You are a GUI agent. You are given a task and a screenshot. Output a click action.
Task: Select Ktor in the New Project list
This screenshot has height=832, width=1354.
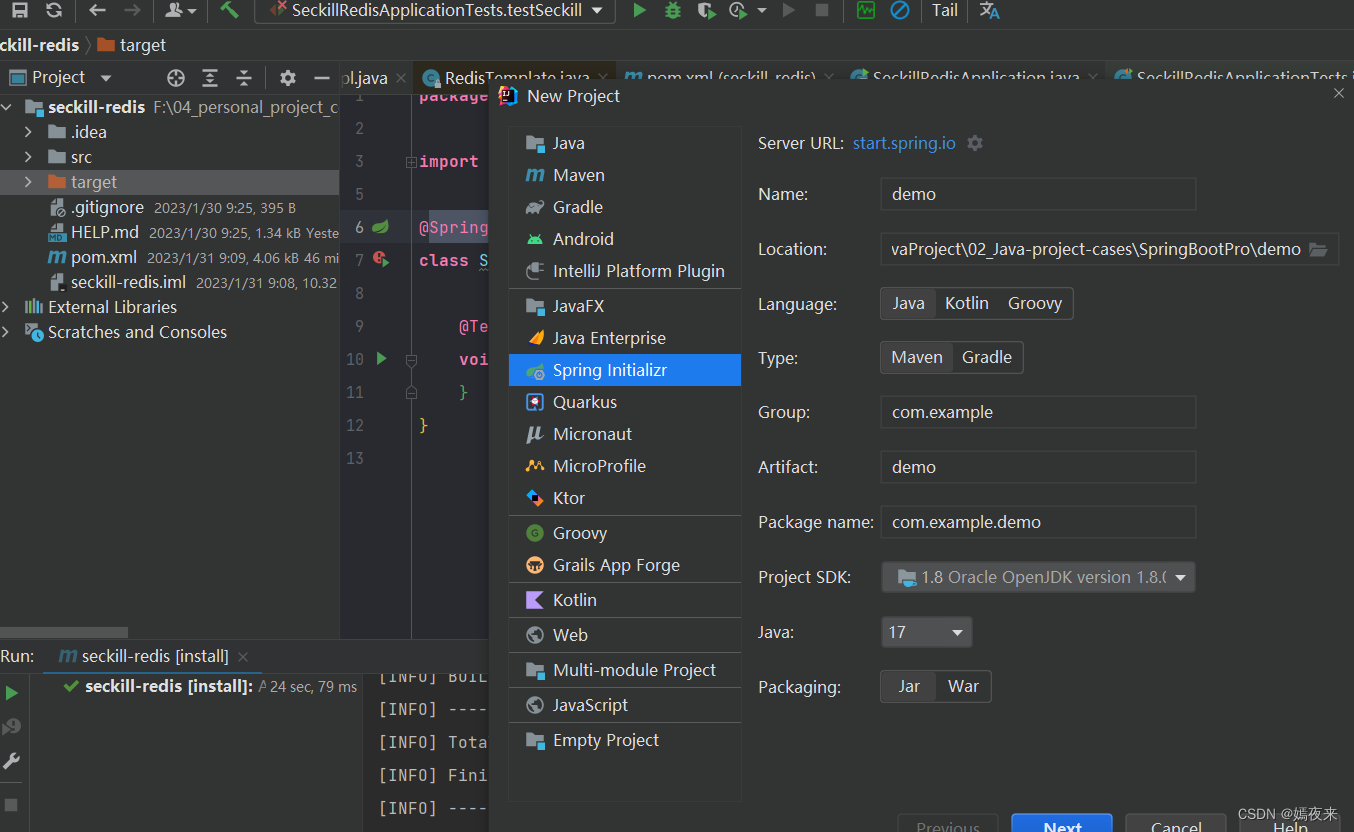coord(625,498)
